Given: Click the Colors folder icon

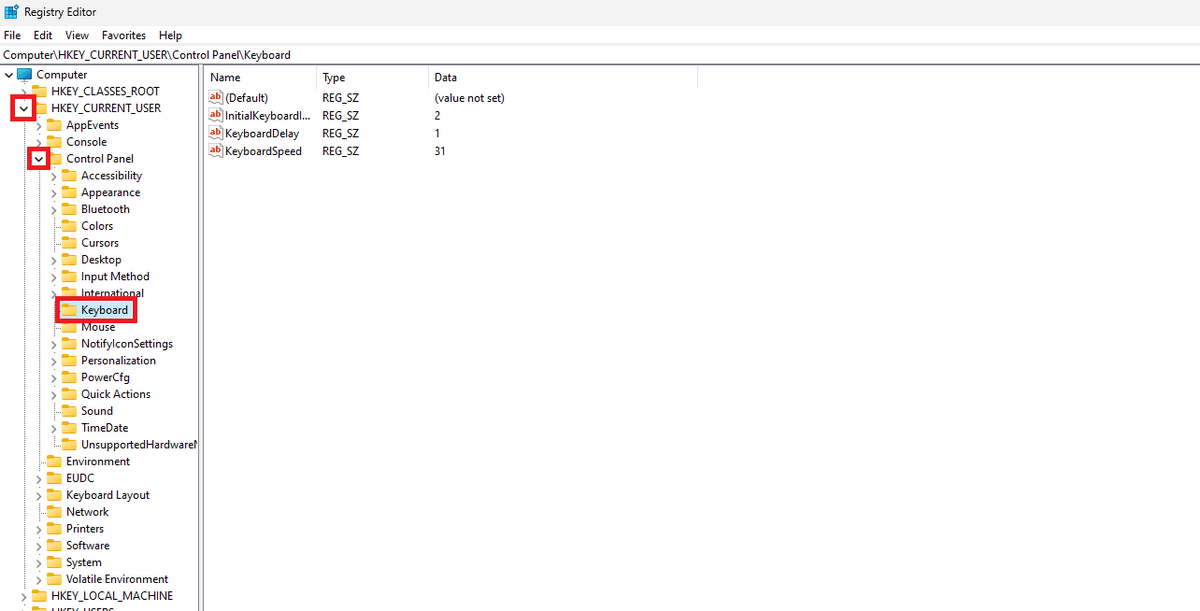Looking at the screenshot, I should [x=69, y=226].
